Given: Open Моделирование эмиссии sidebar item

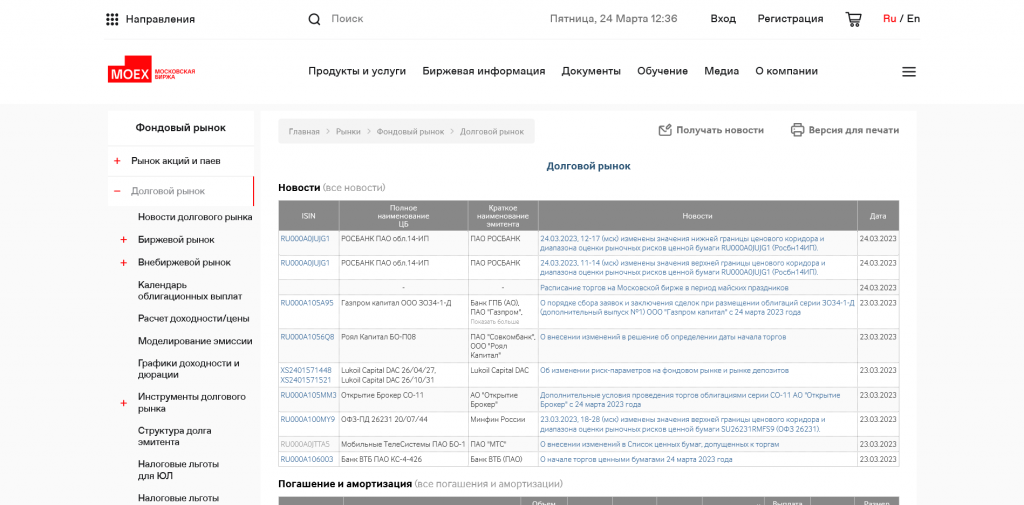Looking at the screenshot, I should coord(195,341).
